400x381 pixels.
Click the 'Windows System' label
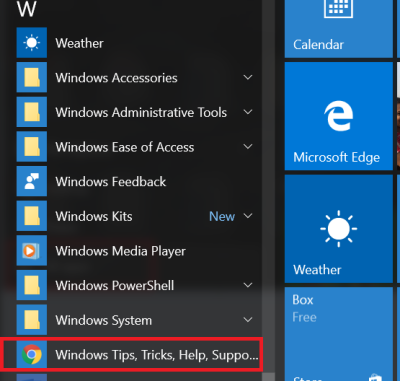pos(104,321)
